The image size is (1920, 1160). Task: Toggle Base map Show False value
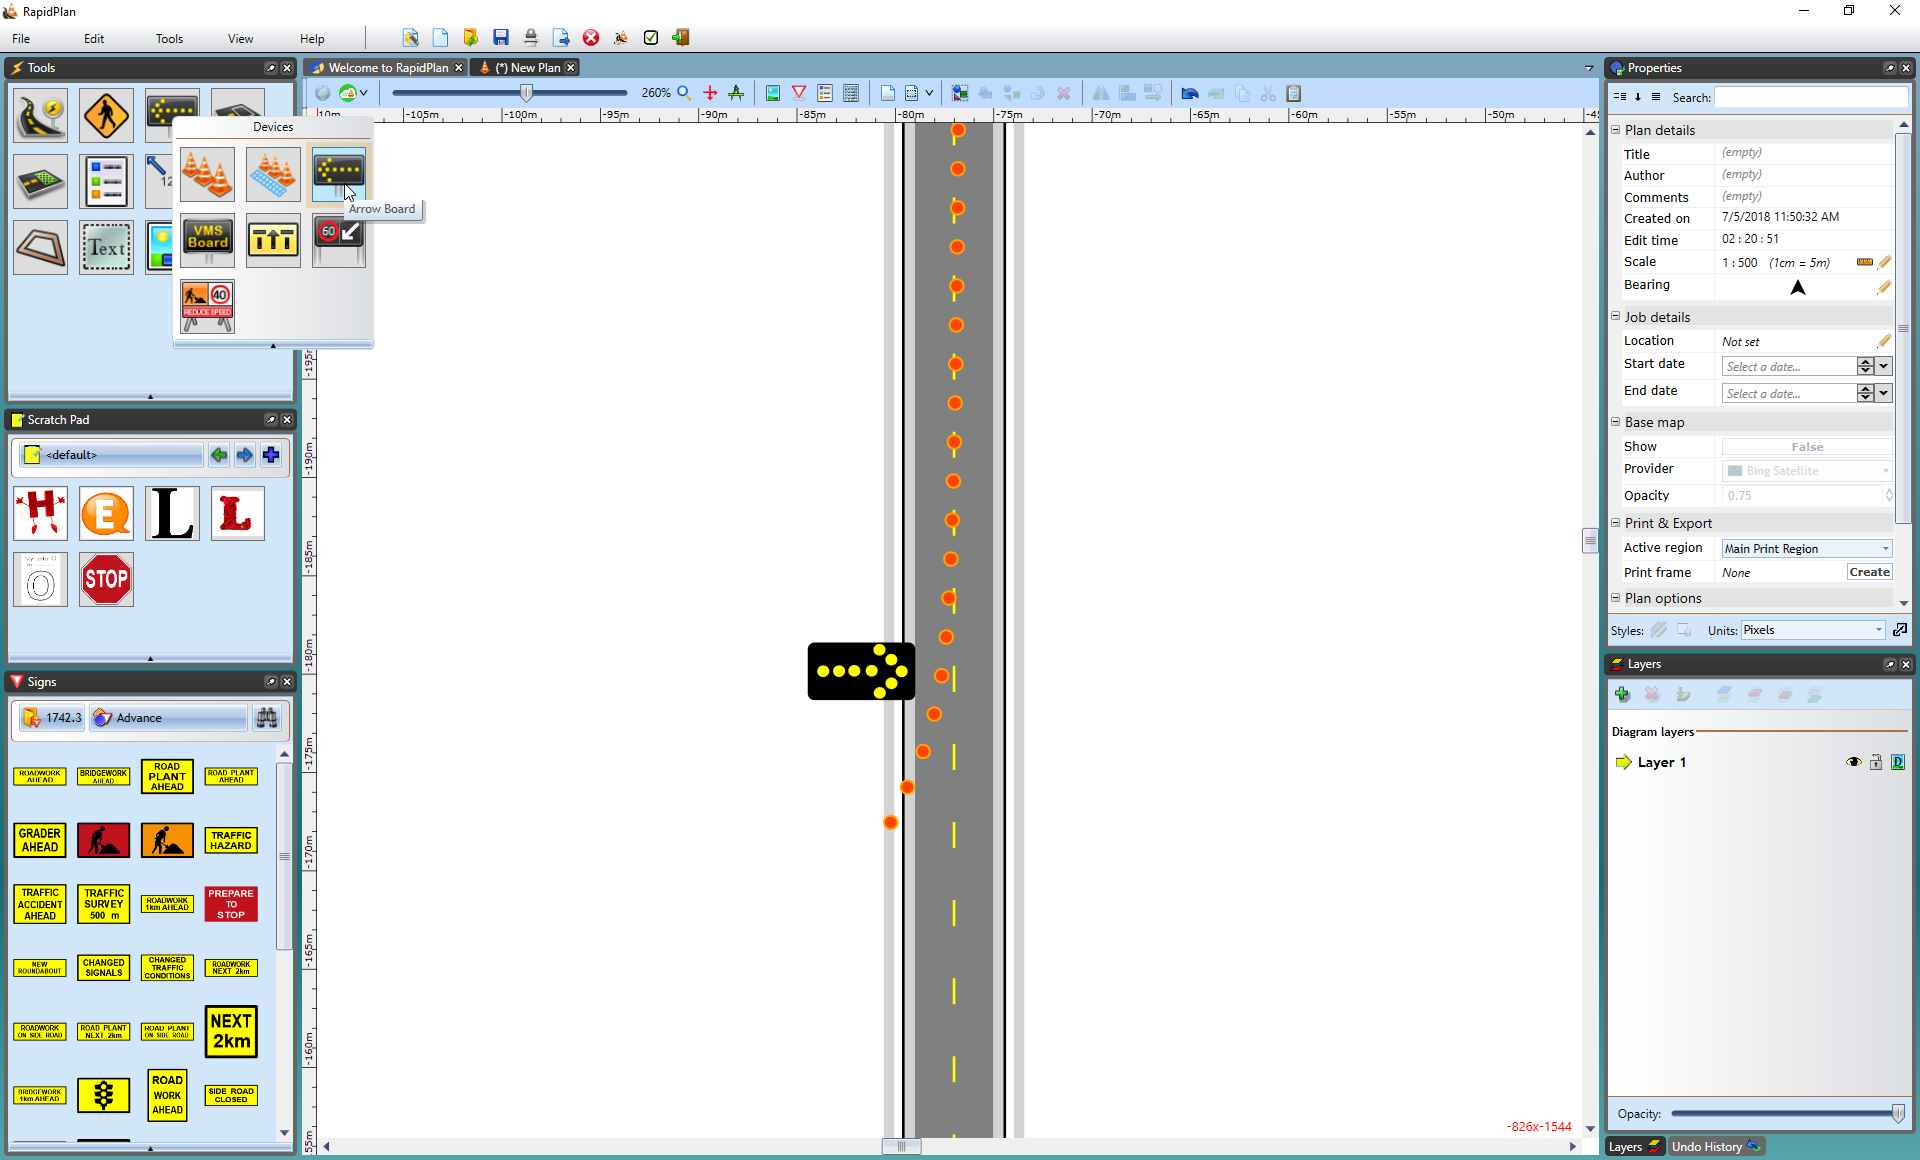point(1806,447)
